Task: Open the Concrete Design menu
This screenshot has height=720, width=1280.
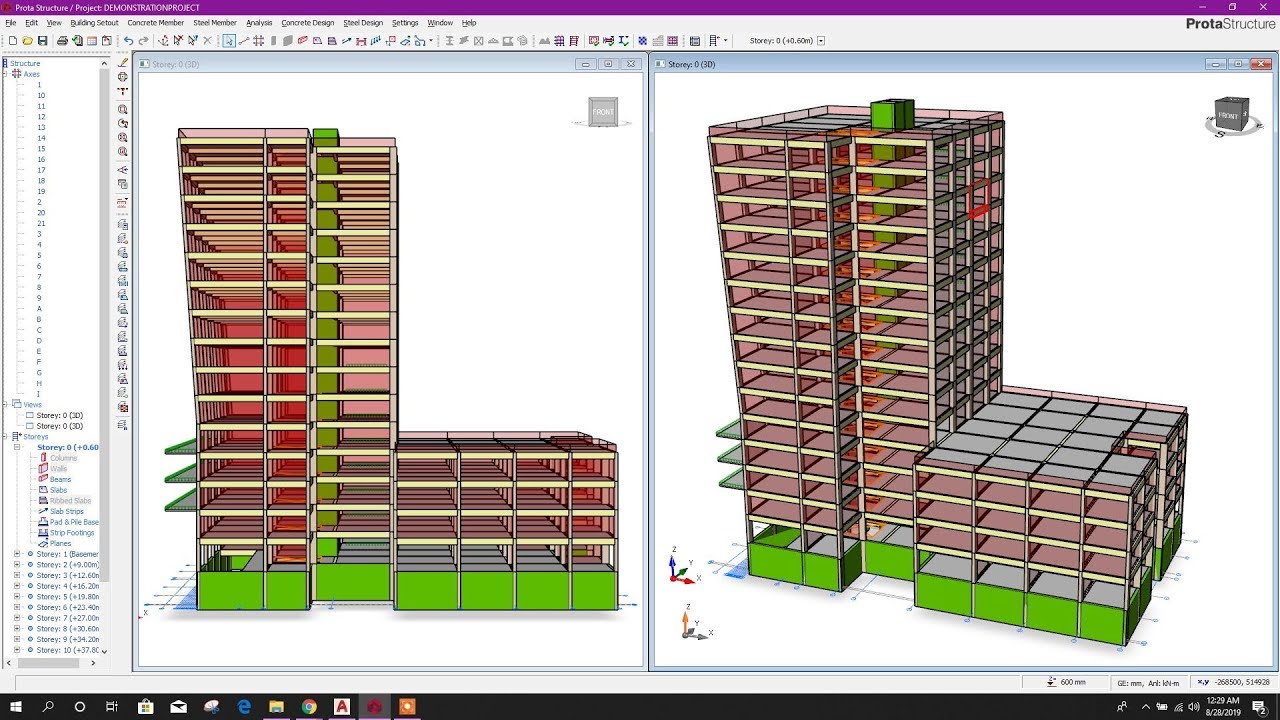Action: (306, 22)
